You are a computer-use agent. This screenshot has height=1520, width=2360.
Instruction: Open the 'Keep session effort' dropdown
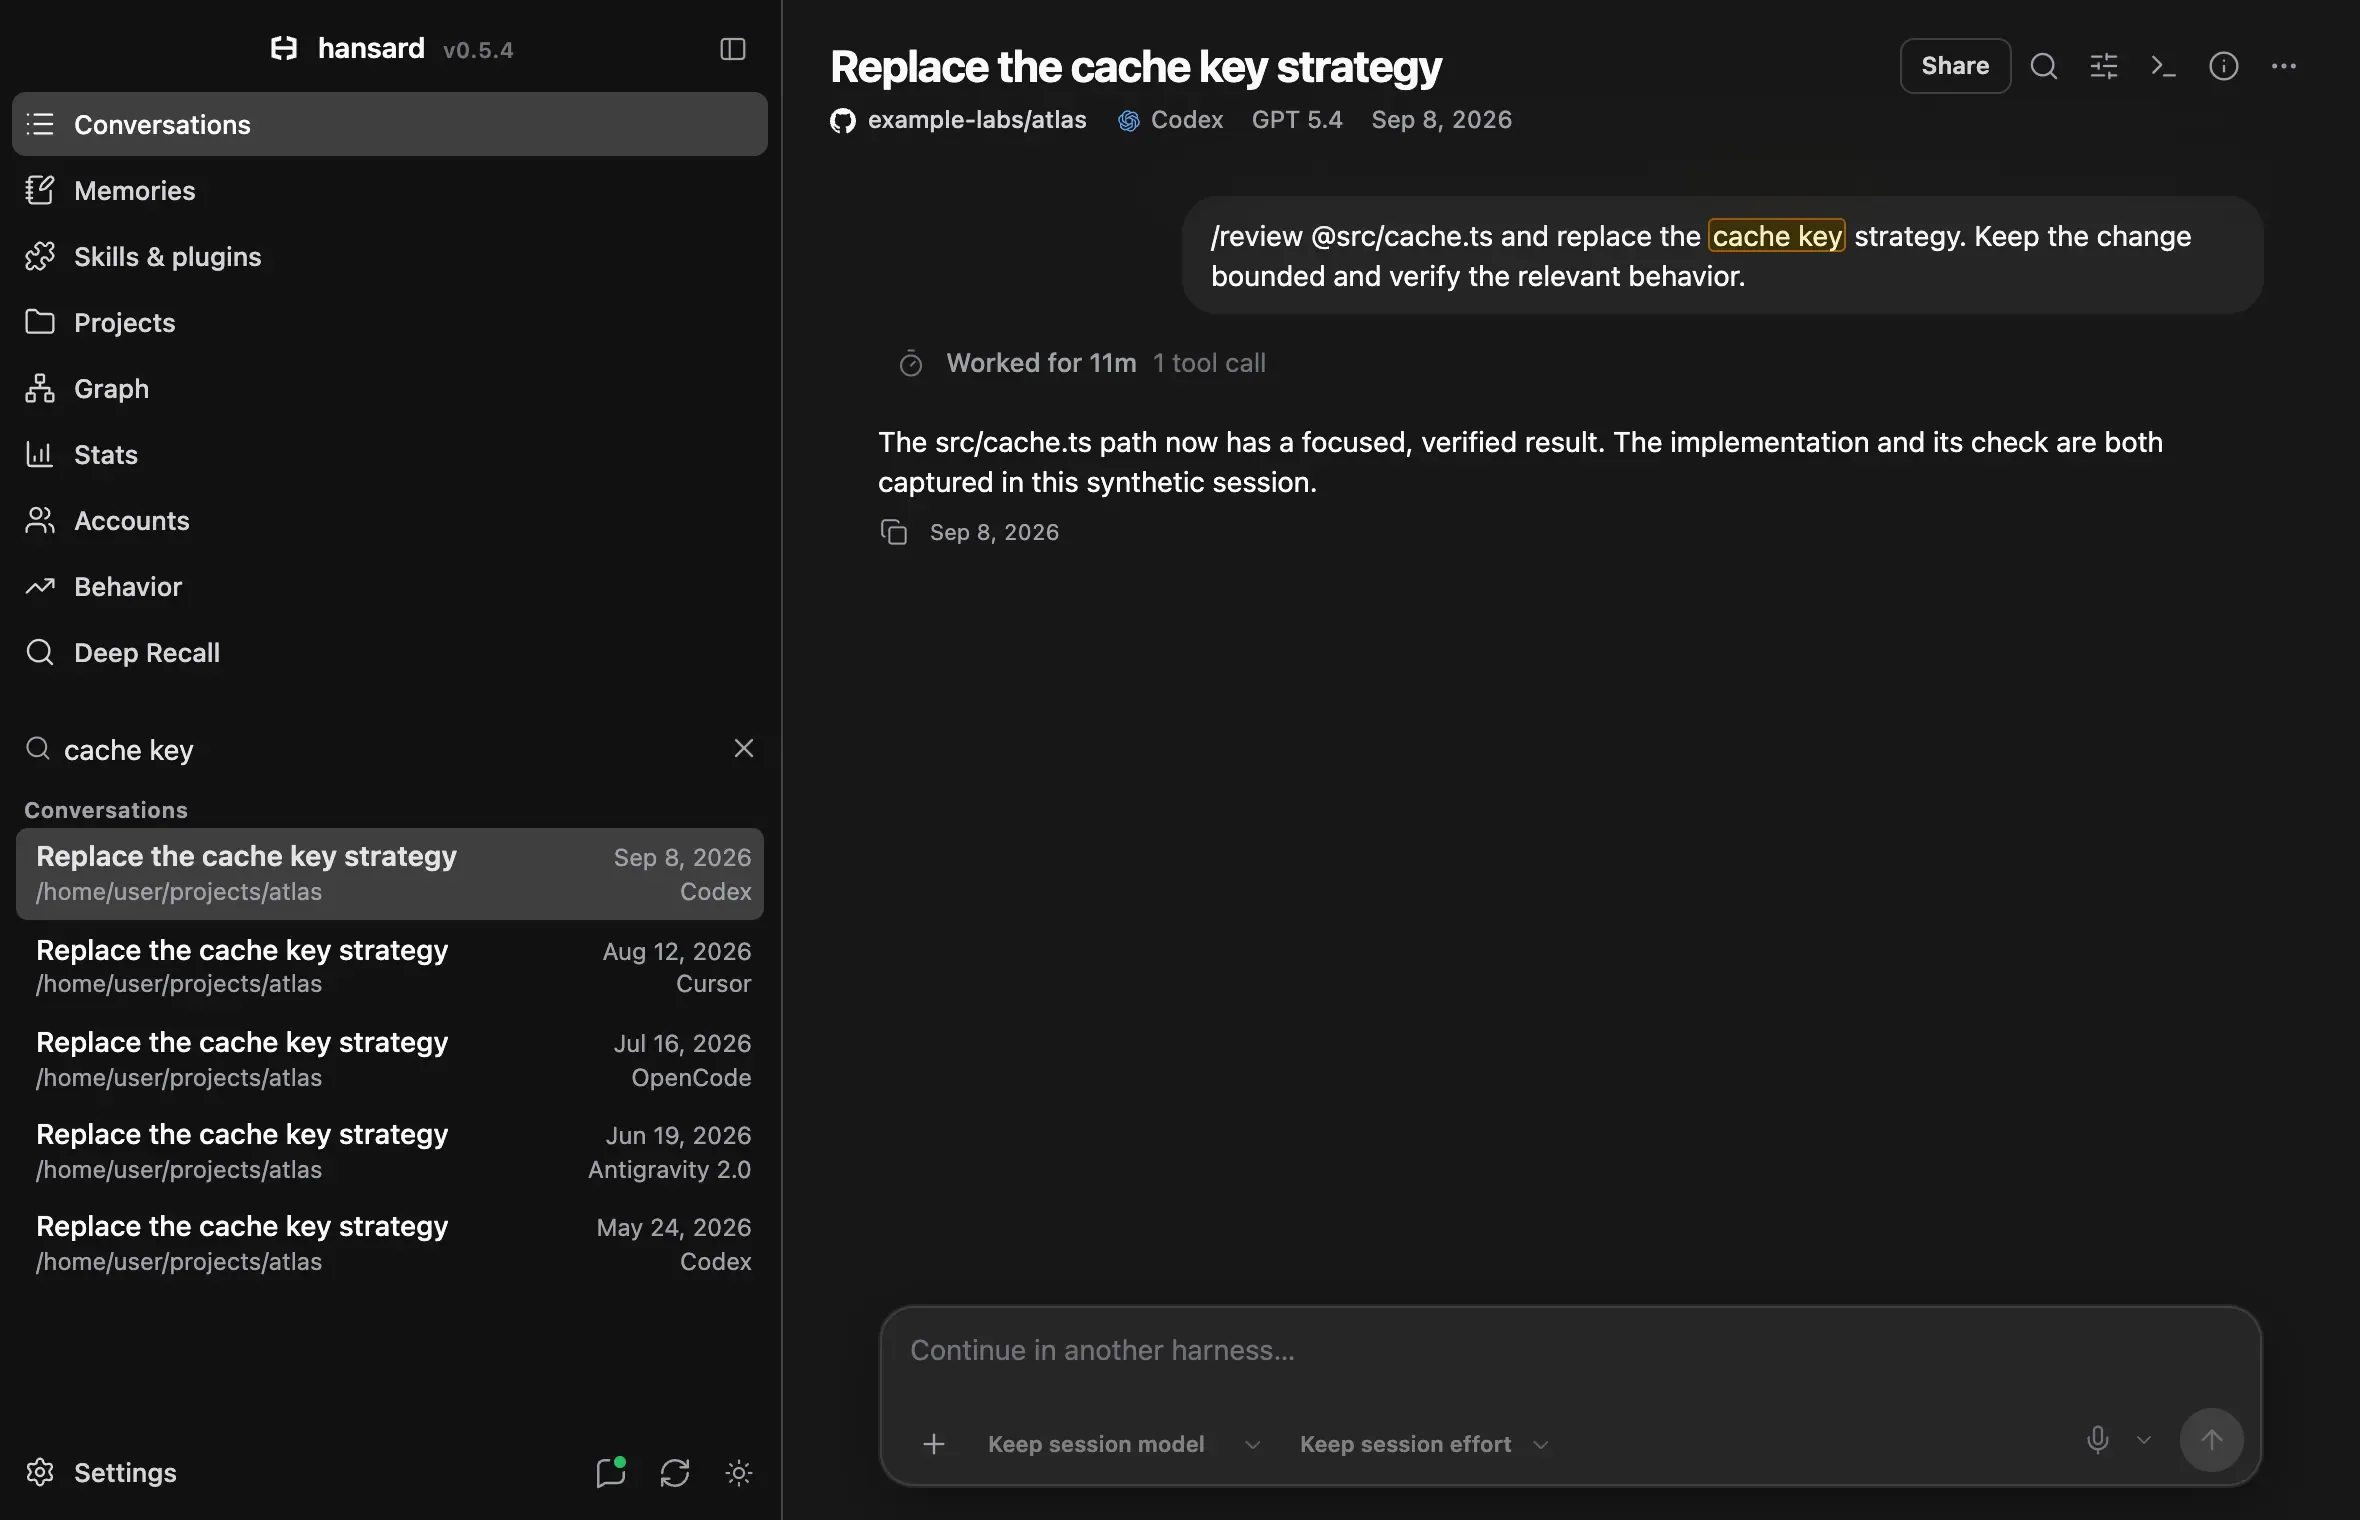coord(1424,1444)
